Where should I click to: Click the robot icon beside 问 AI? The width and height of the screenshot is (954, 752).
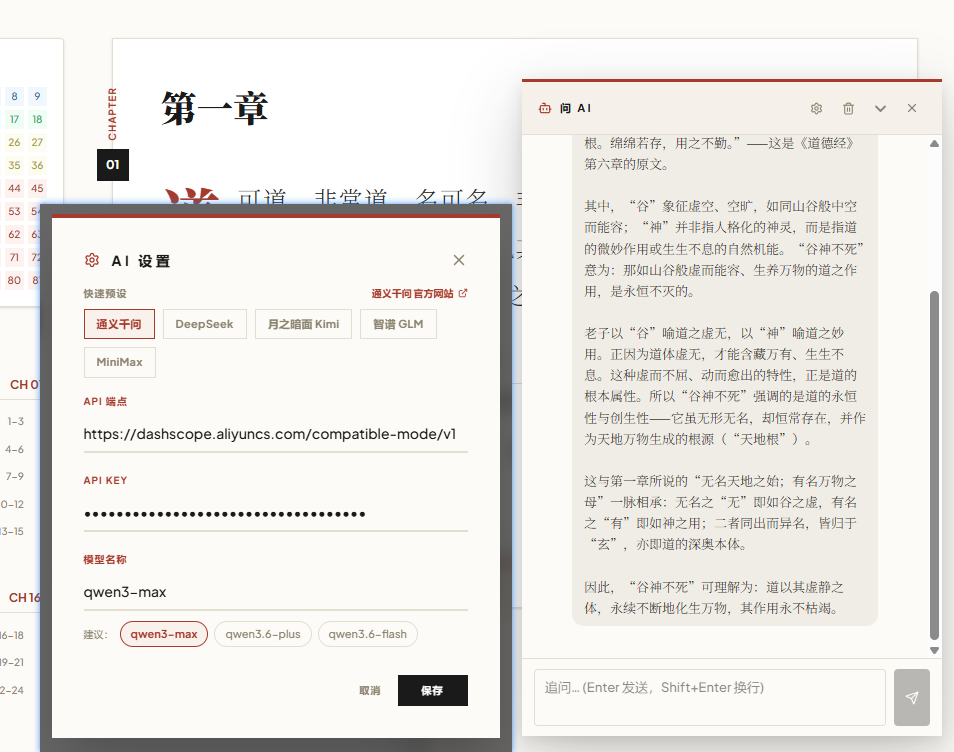point(545,108)
